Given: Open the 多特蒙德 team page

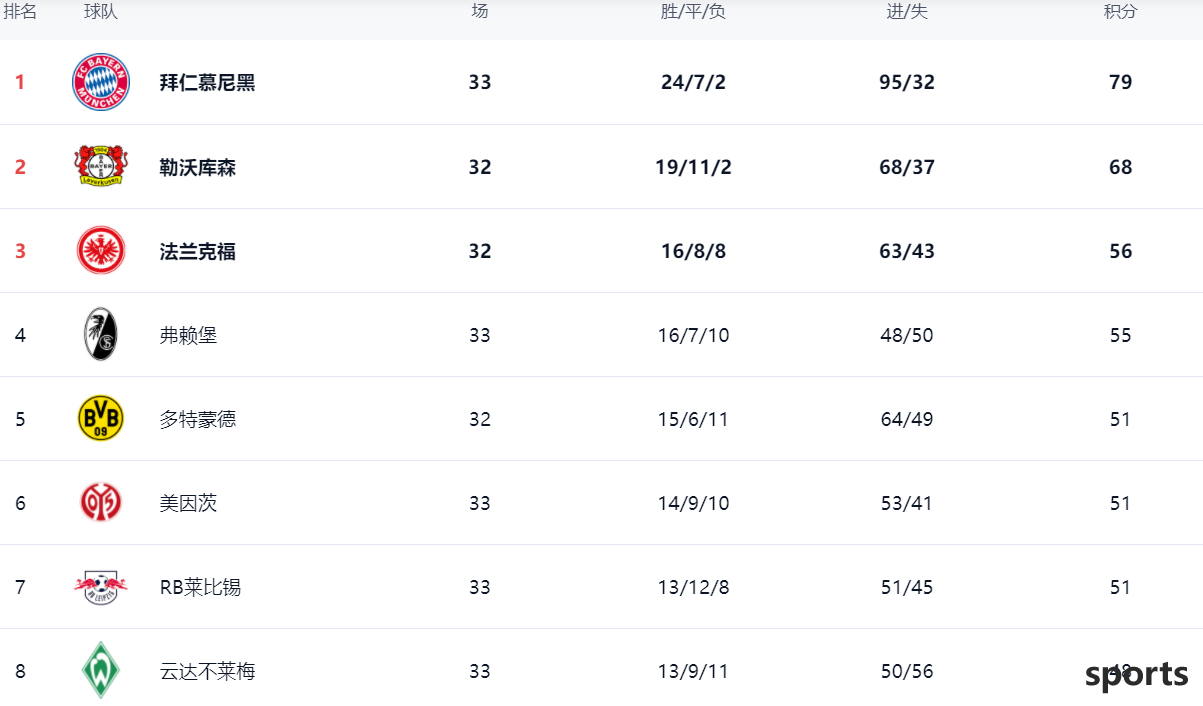Looking at the screenshot, I should click(x=198, y=418).
